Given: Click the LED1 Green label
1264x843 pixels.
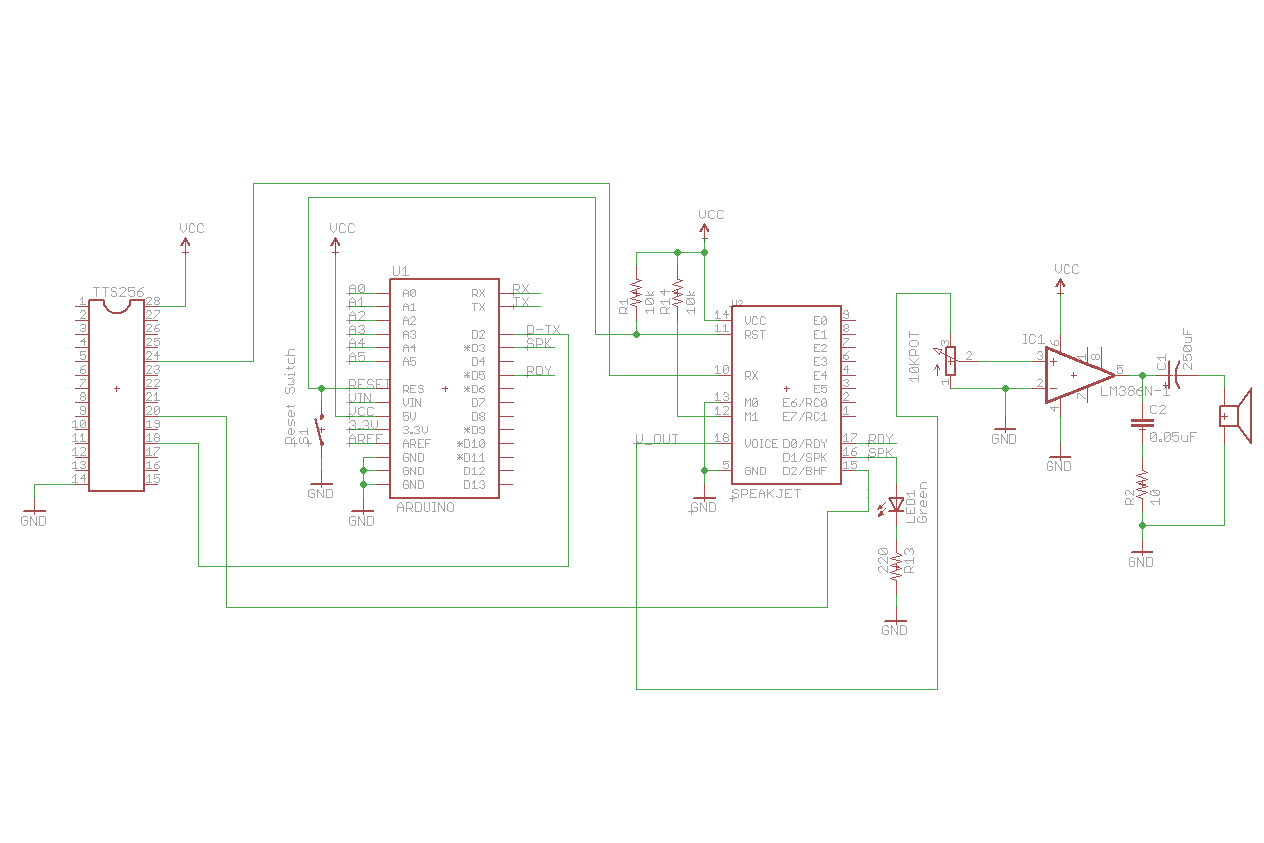Looking at the screenshot, I should tap(917, 502).
